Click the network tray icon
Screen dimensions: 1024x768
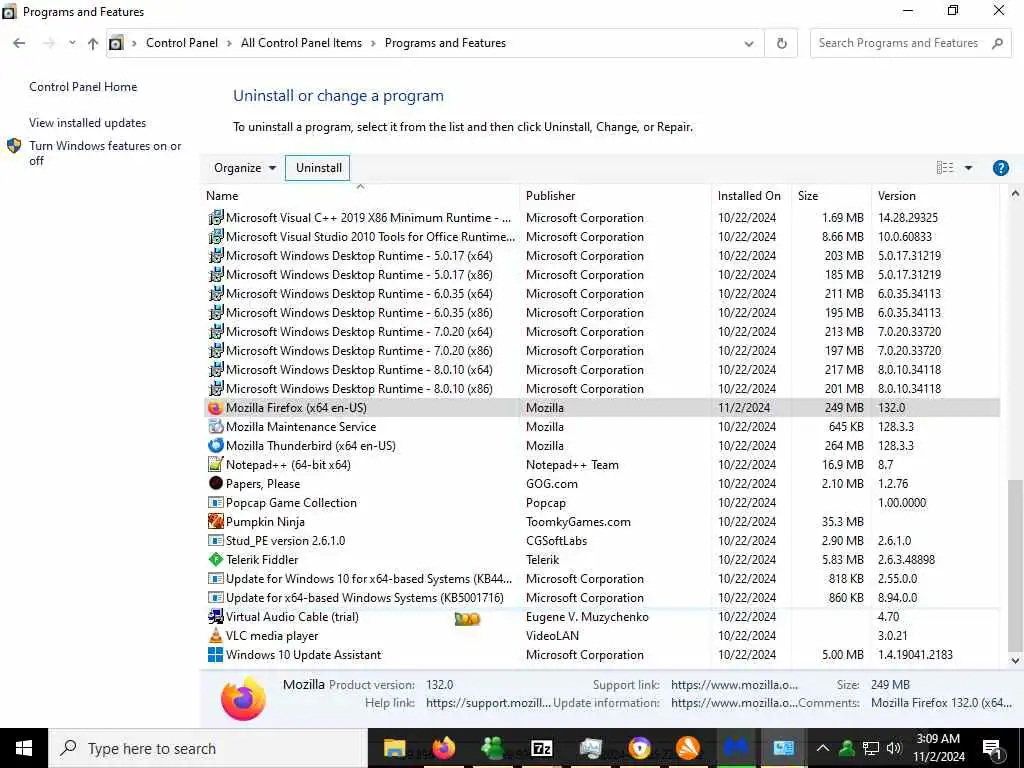pyautogui.click(x=871, y=748)
